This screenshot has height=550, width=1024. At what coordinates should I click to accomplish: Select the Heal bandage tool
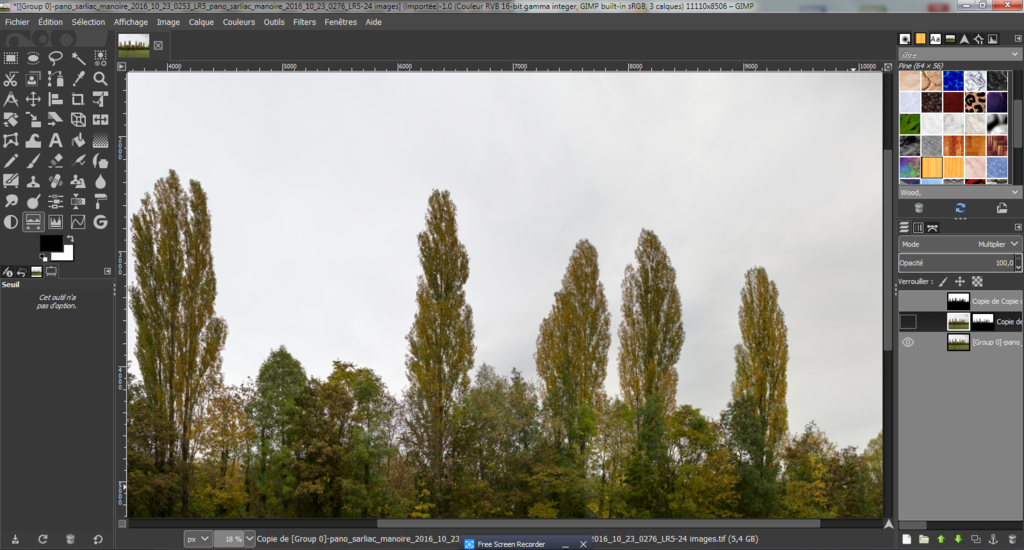point(56,182)
